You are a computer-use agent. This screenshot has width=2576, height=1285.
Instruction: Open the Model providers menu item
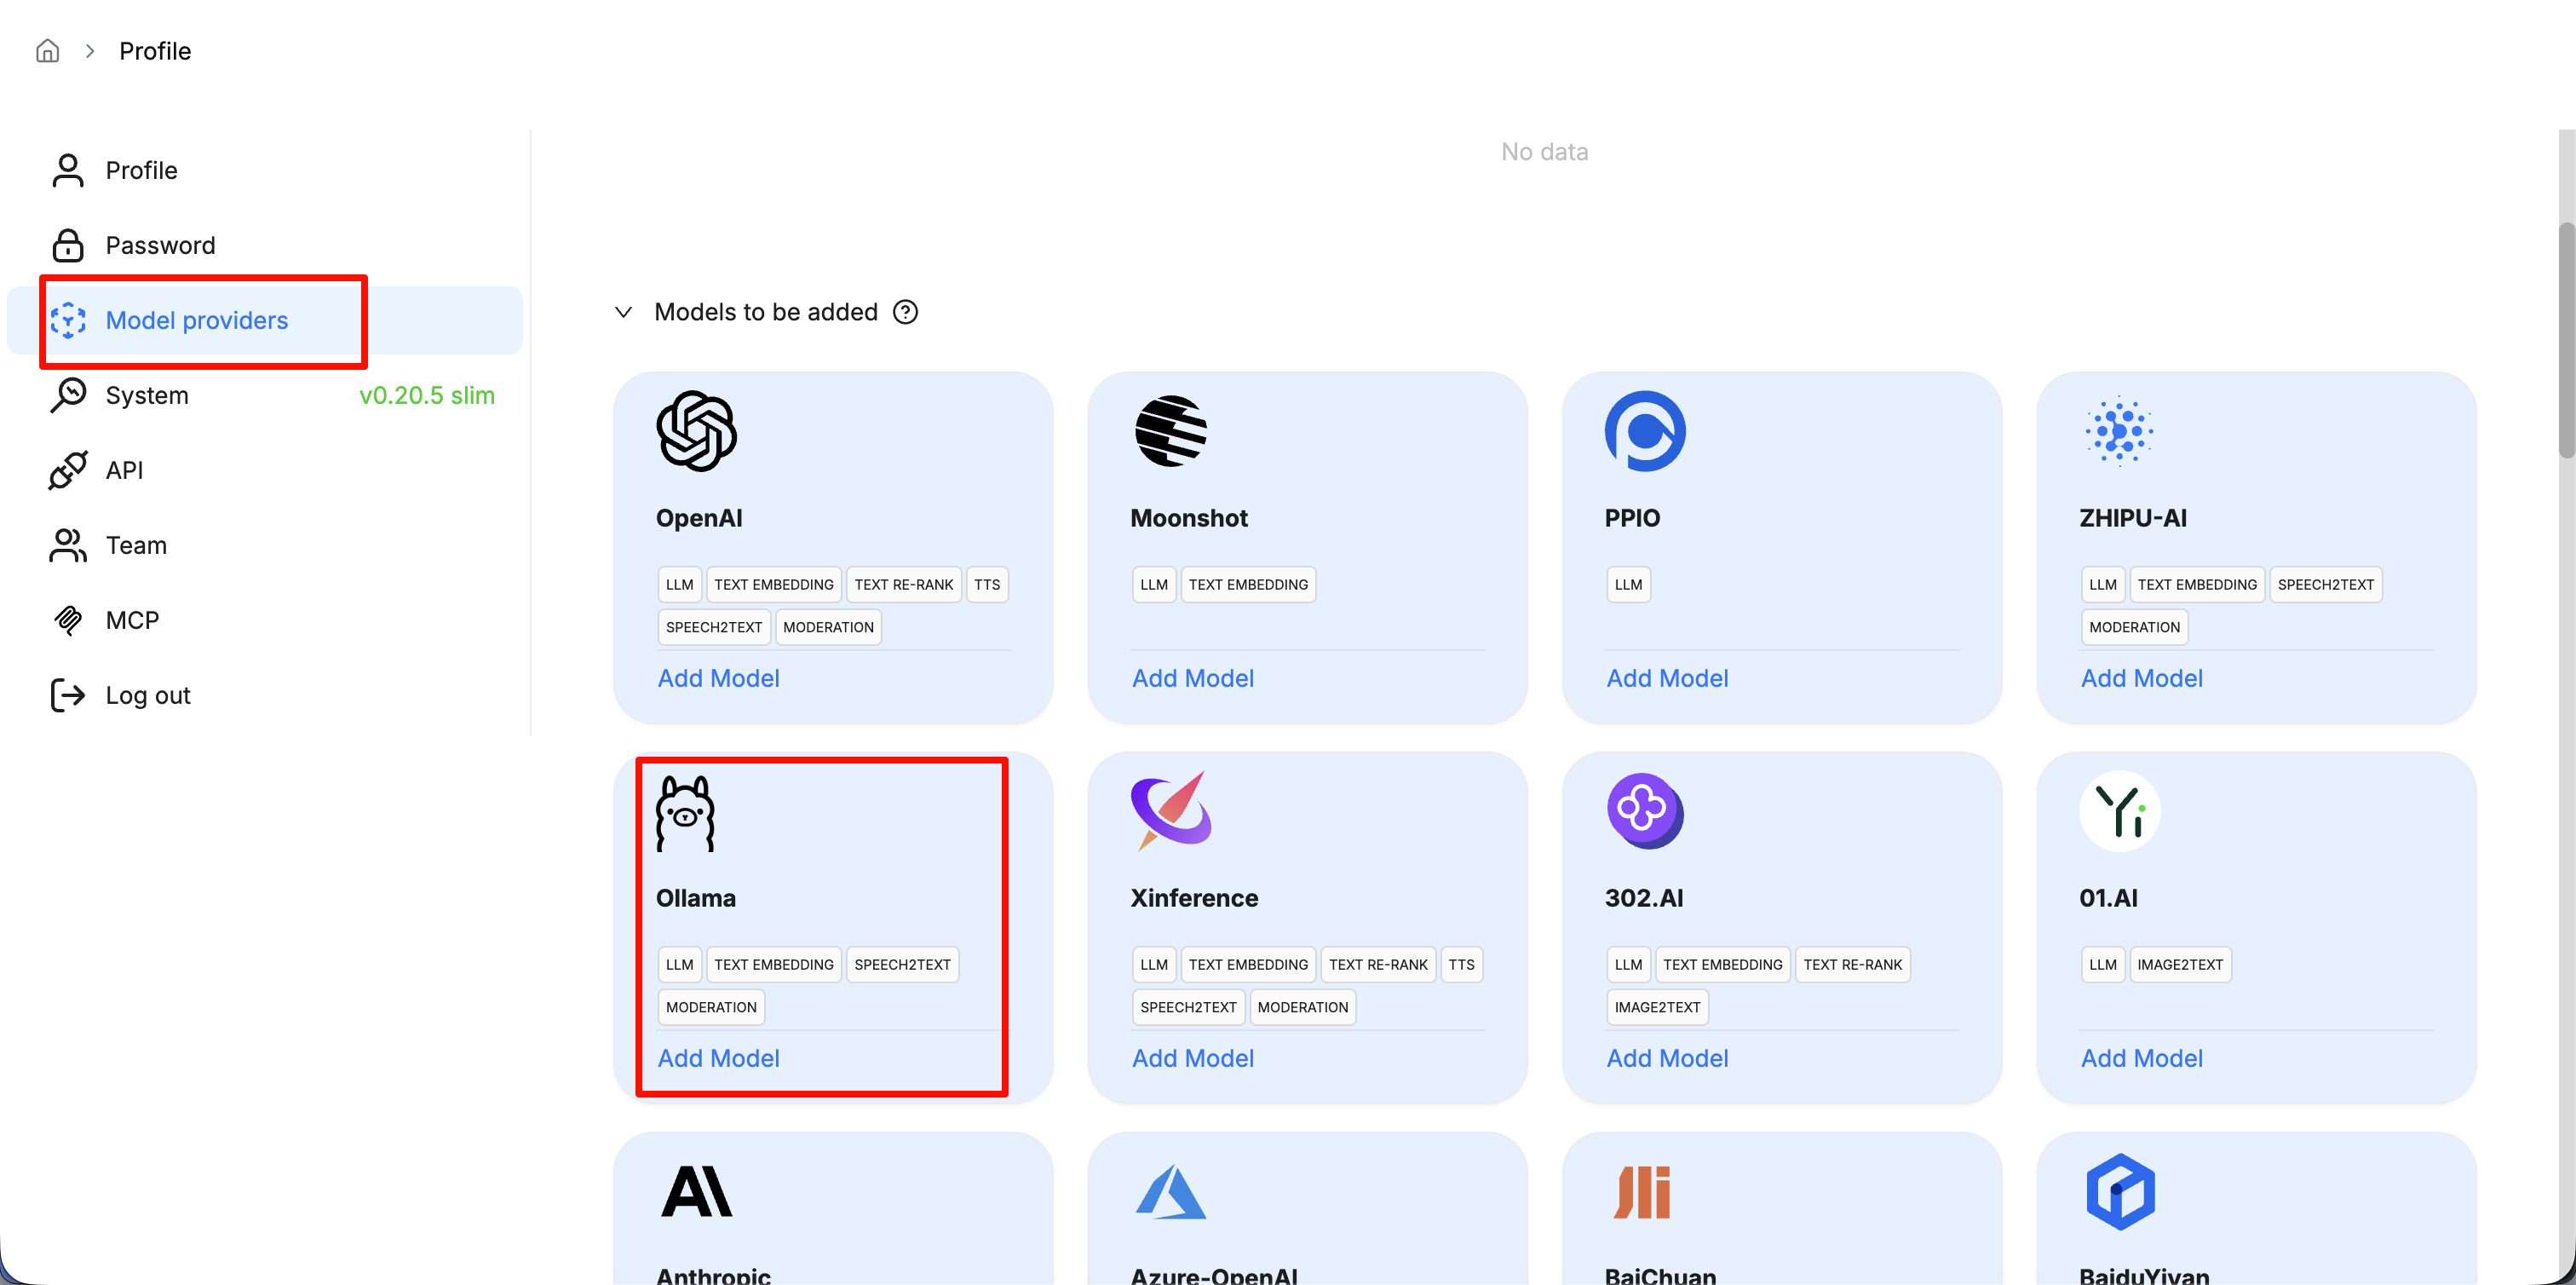[x=197, y=320]
